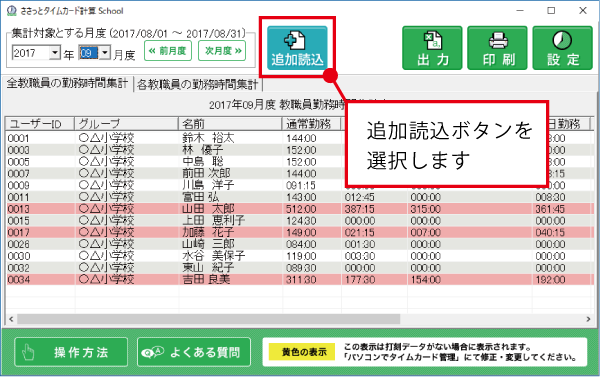Click the 黄色の表示 yellow legend swatch
Image resolution: width=600 pixels, height=377 pixels.
302,352
